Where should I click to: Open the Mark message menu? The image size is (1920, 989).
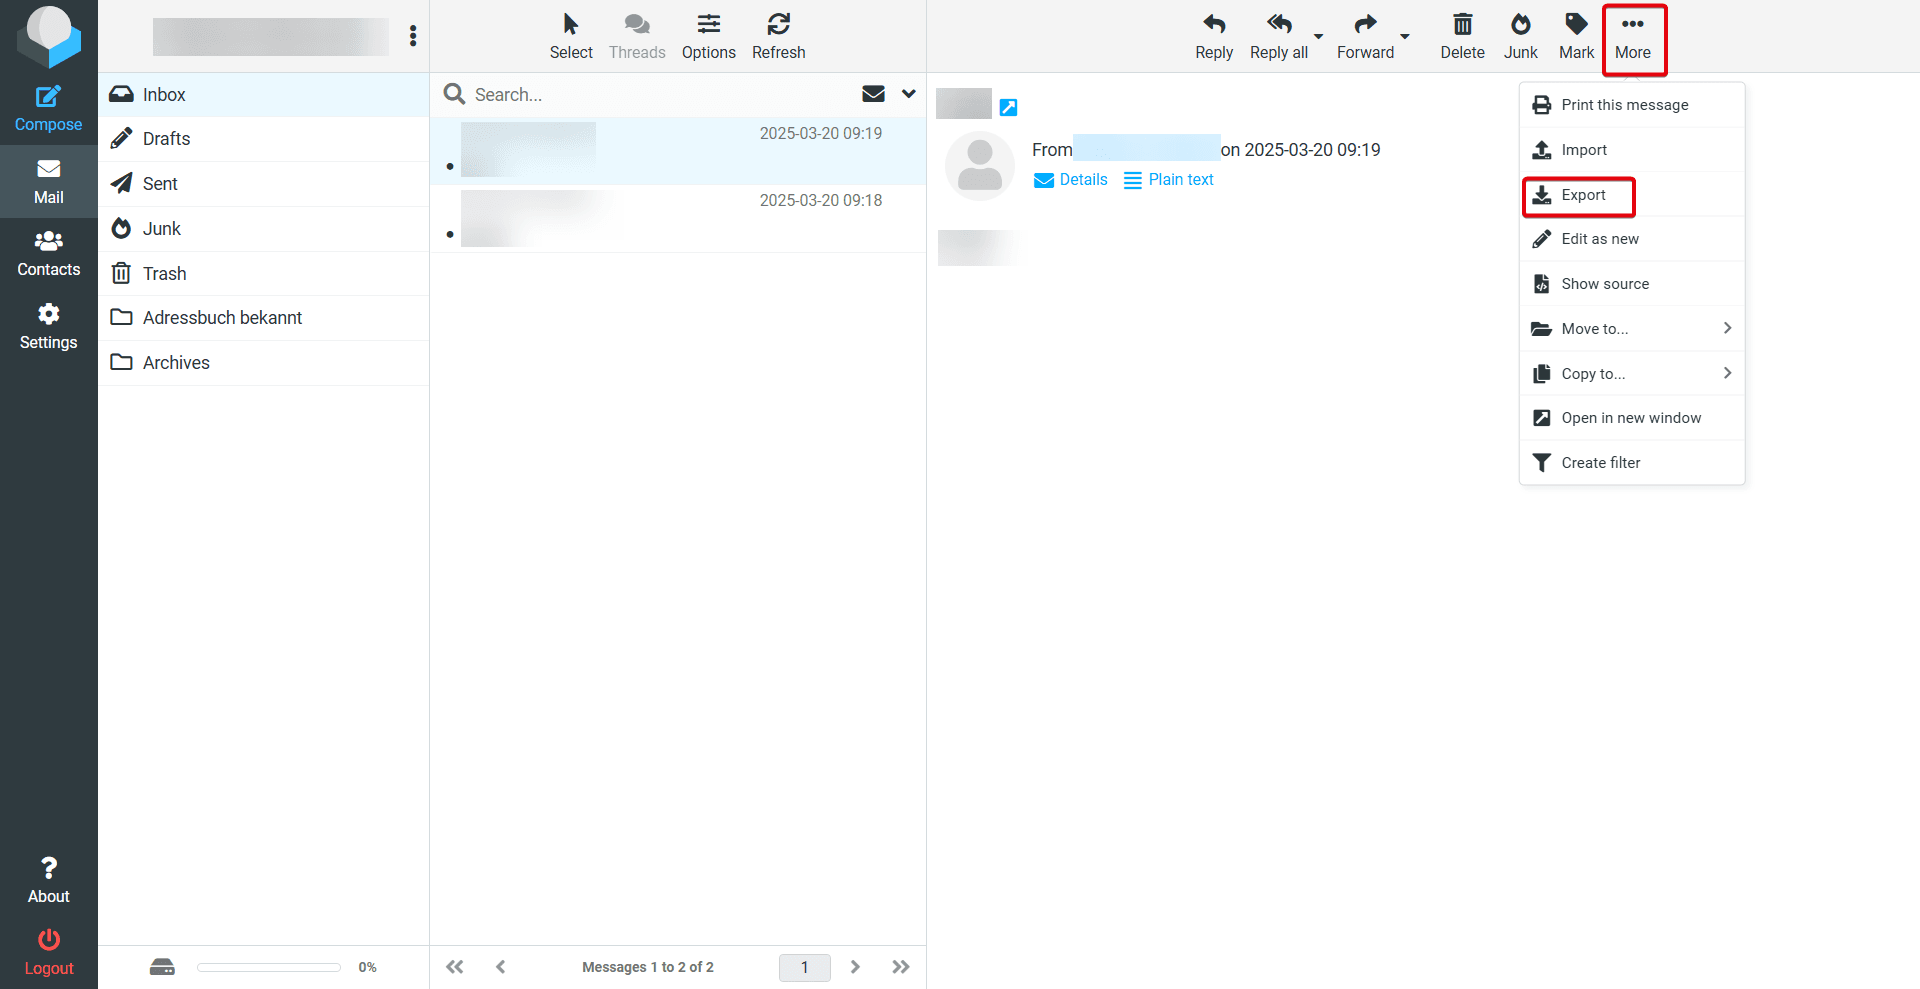tap(1576, 36)
